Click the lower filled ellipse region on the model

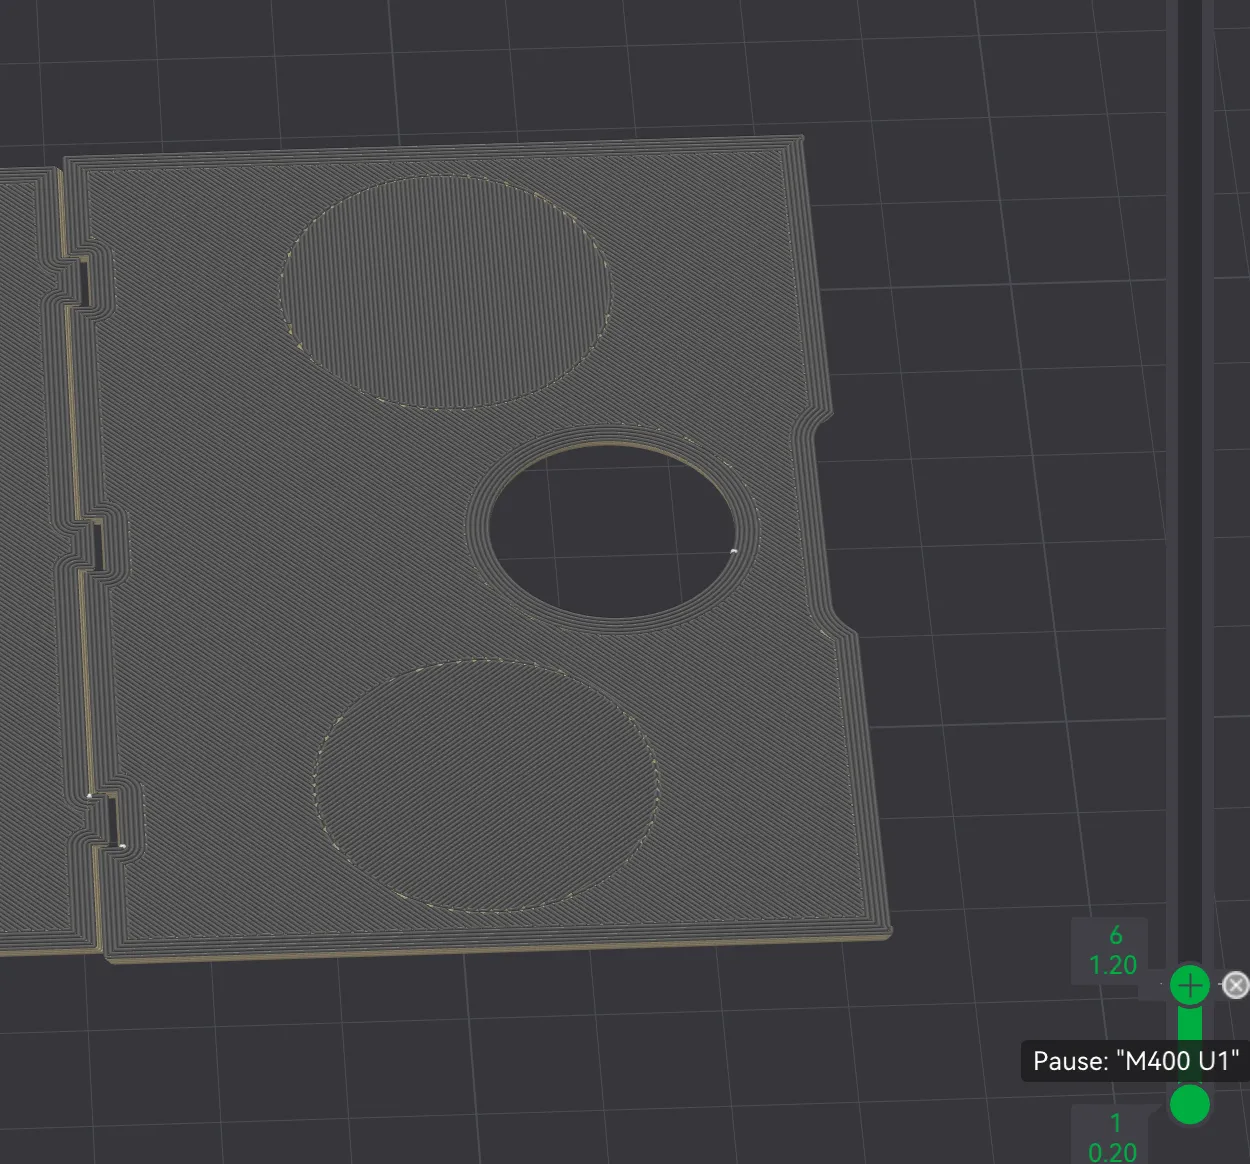click(486, 786)
